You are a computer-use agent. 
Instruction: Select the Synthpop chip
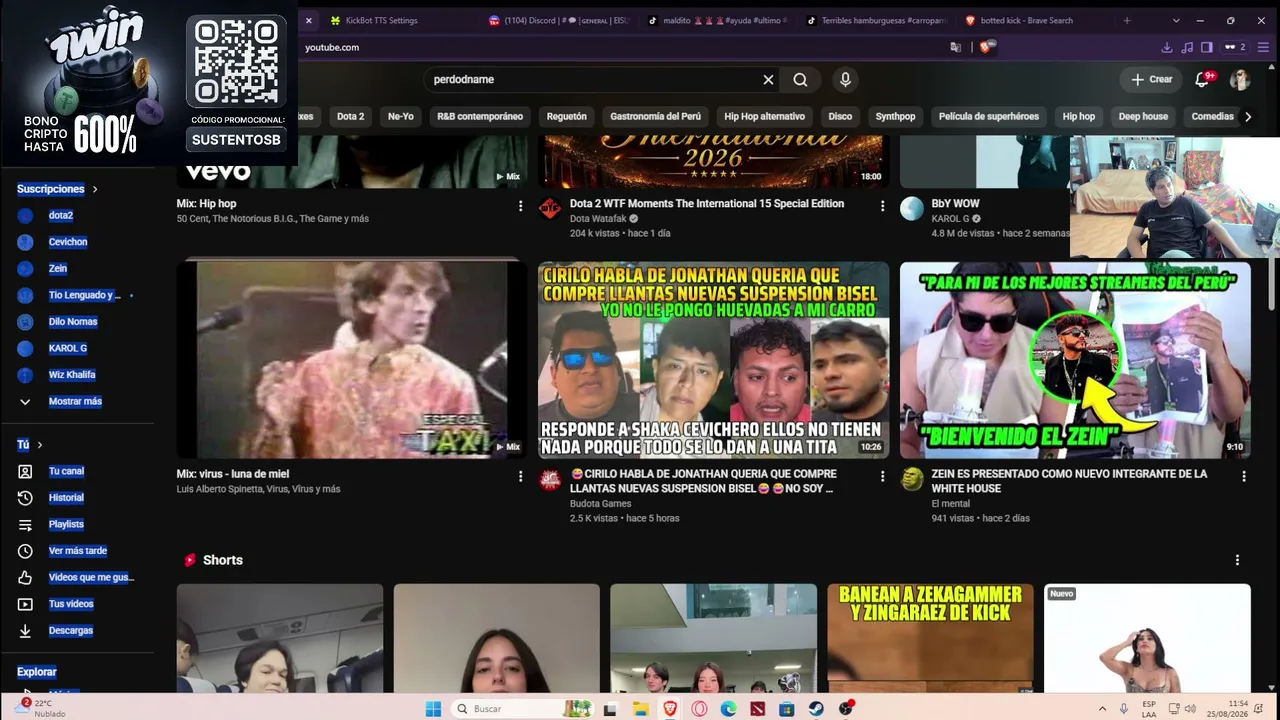tap(895, 116)
